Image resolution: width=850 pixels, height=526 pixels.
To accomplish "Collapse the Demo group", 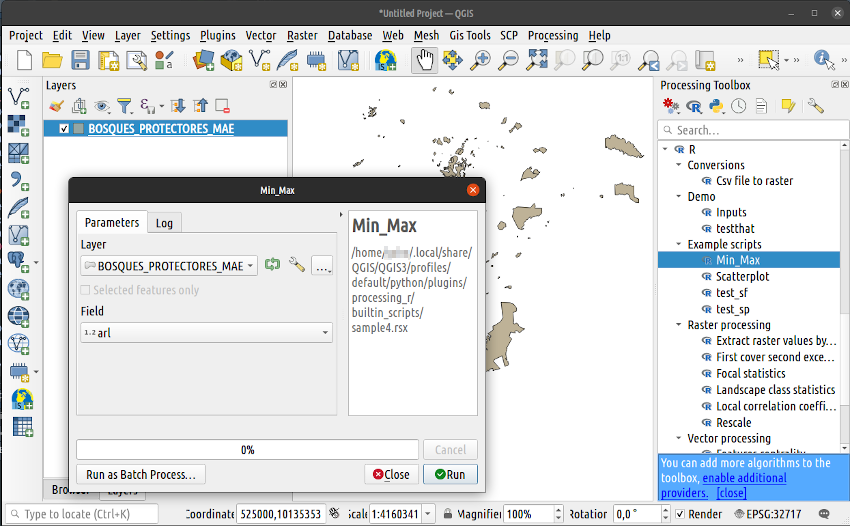I will (678, 196).
